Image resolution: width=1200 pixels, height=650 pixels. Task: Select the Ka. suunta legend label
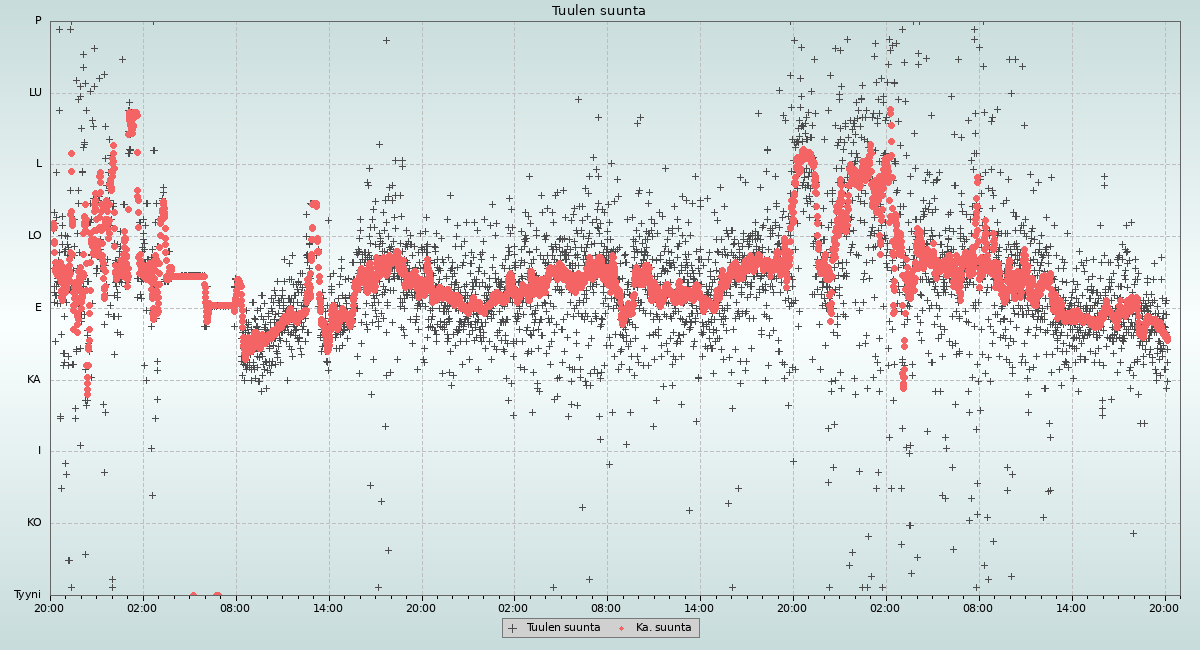click(663, 628)
